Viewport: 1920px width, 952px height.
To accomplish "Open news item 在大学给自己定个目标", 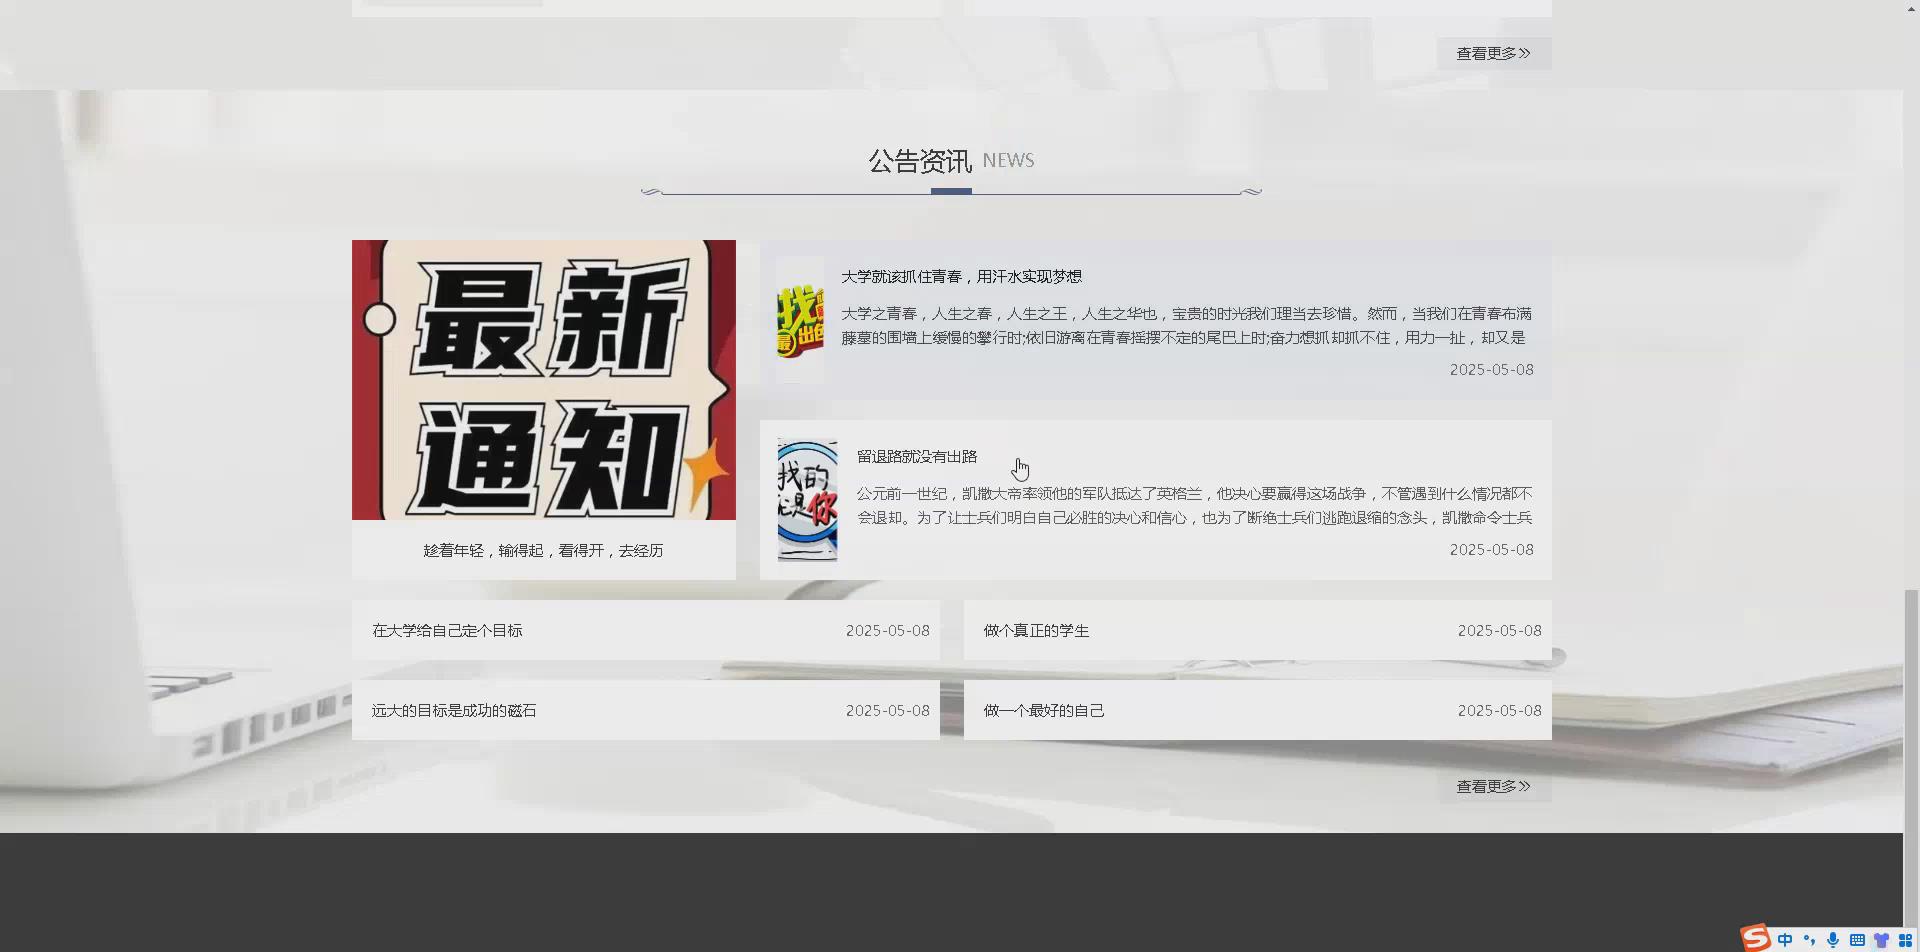I will click(447, 630).
